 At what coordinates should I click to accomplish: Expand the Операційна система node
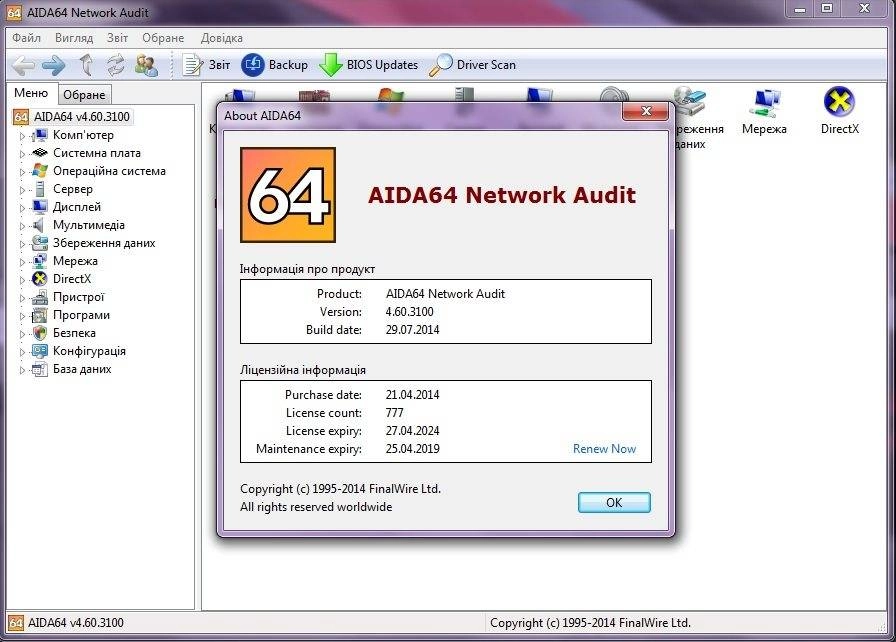click(x=22, y=172)
